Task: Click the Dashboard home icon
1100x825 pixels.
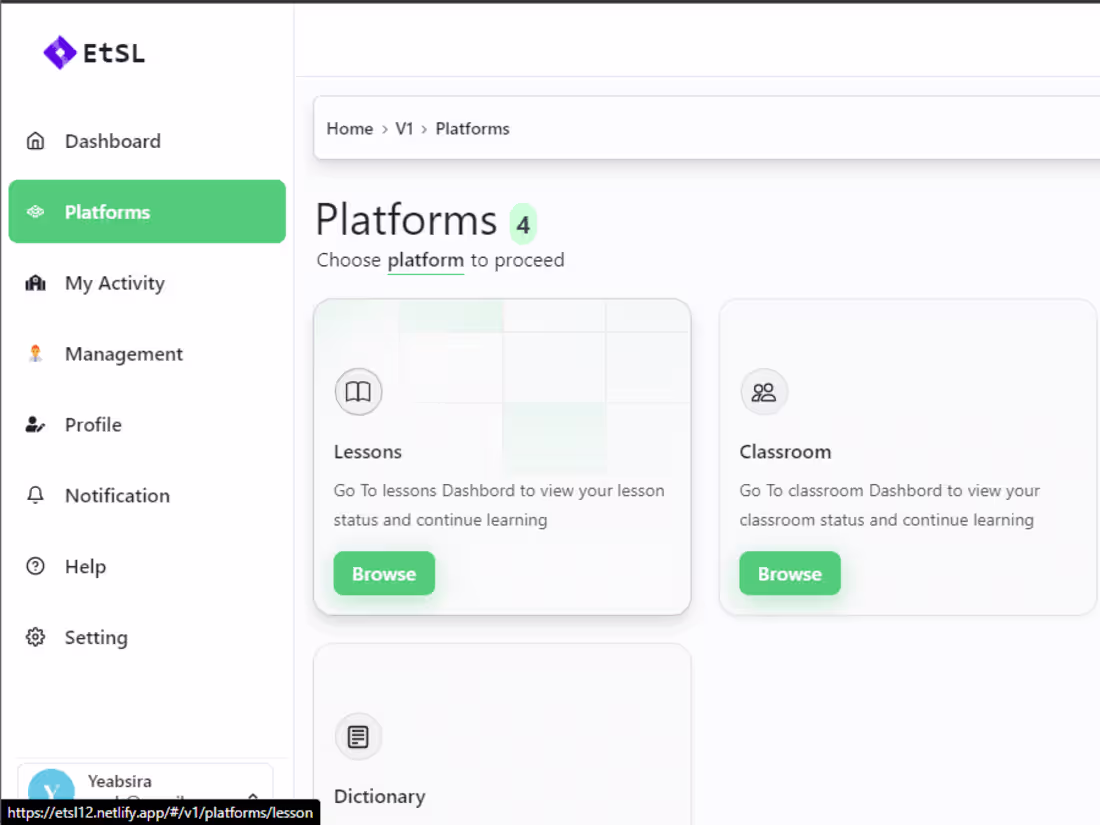Action: (x=35, y=141)
